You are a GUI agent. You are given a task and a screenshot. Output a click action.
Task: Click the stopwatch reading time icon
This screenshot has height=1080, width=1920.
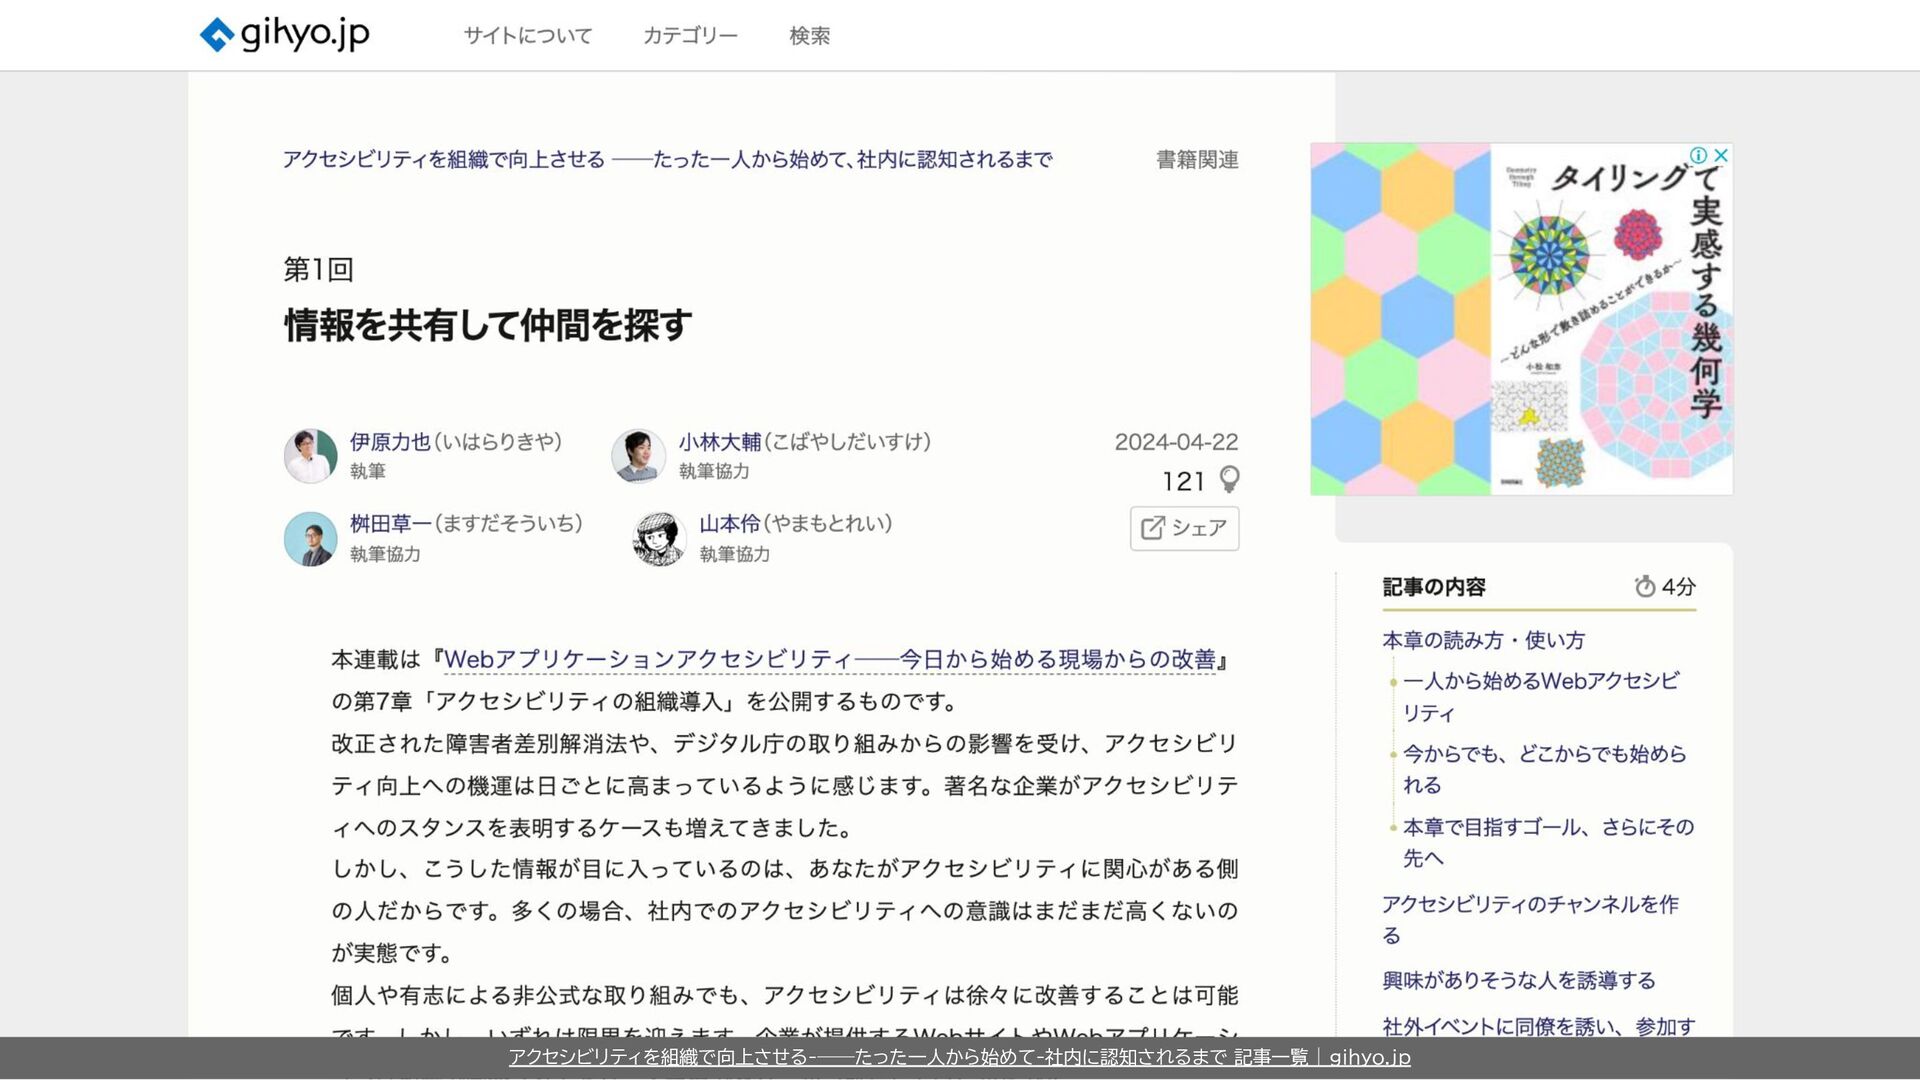(x=1644, y=587)
